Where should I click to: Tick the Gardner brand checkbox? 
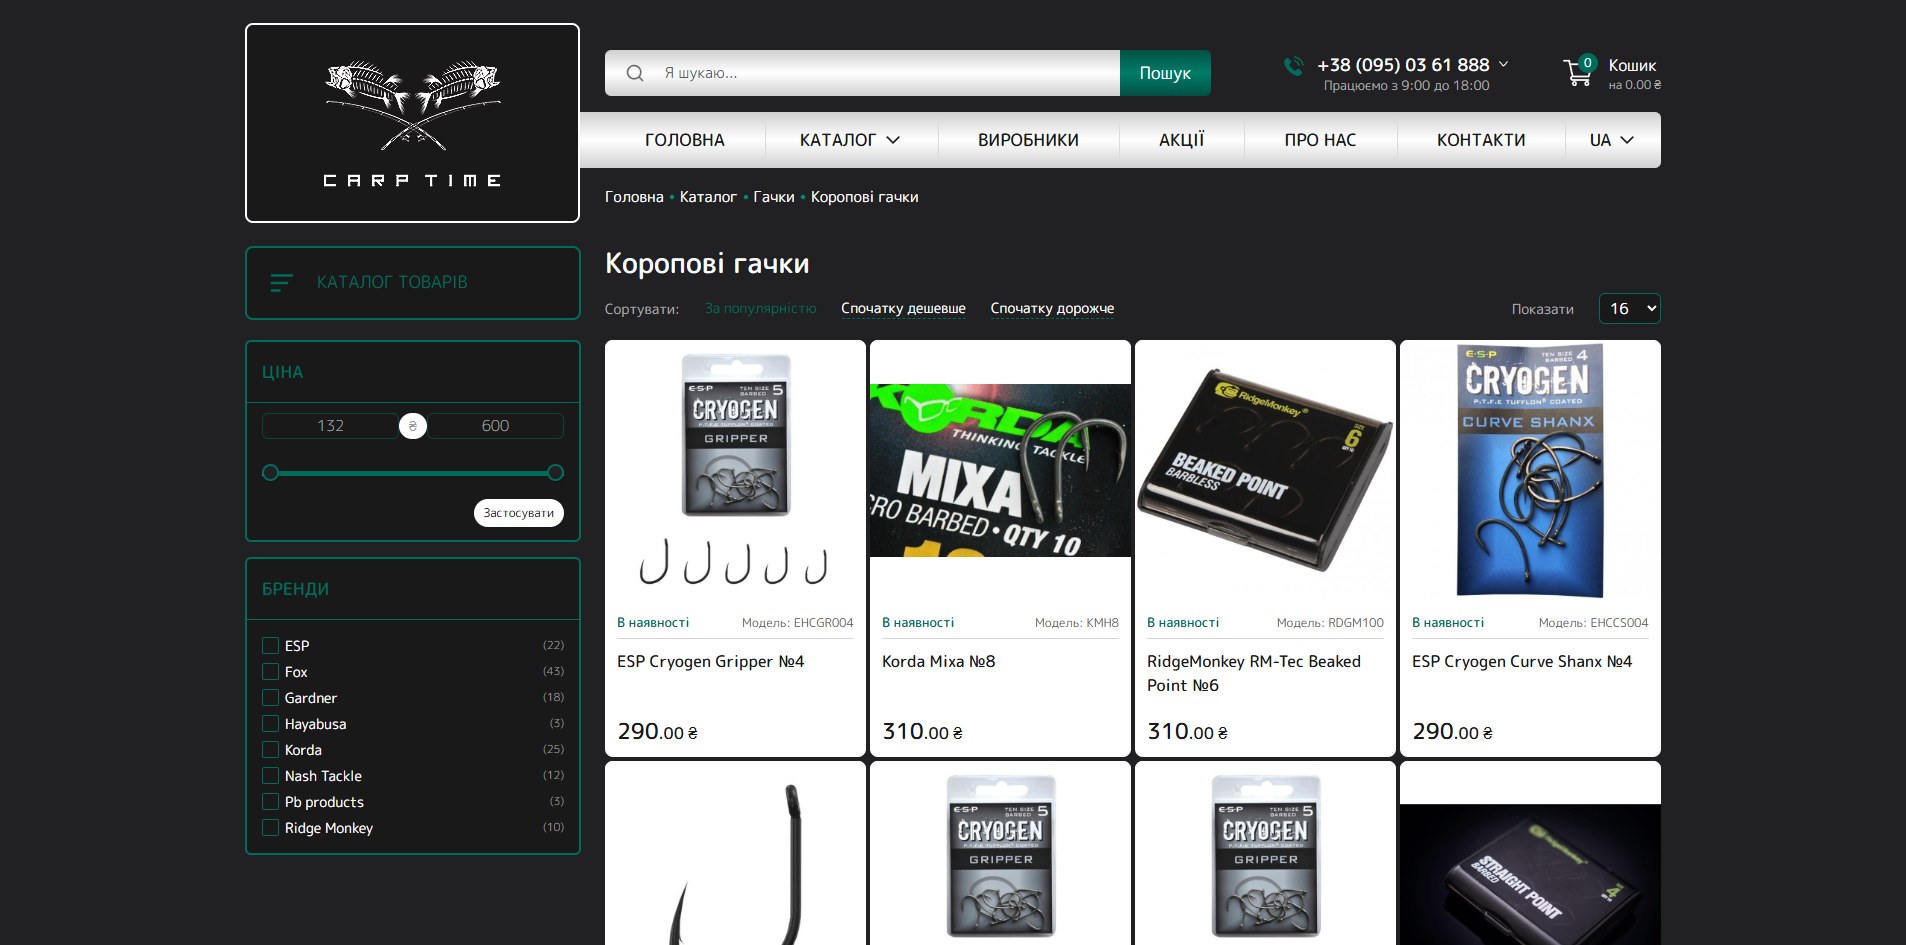coord(270,698)
